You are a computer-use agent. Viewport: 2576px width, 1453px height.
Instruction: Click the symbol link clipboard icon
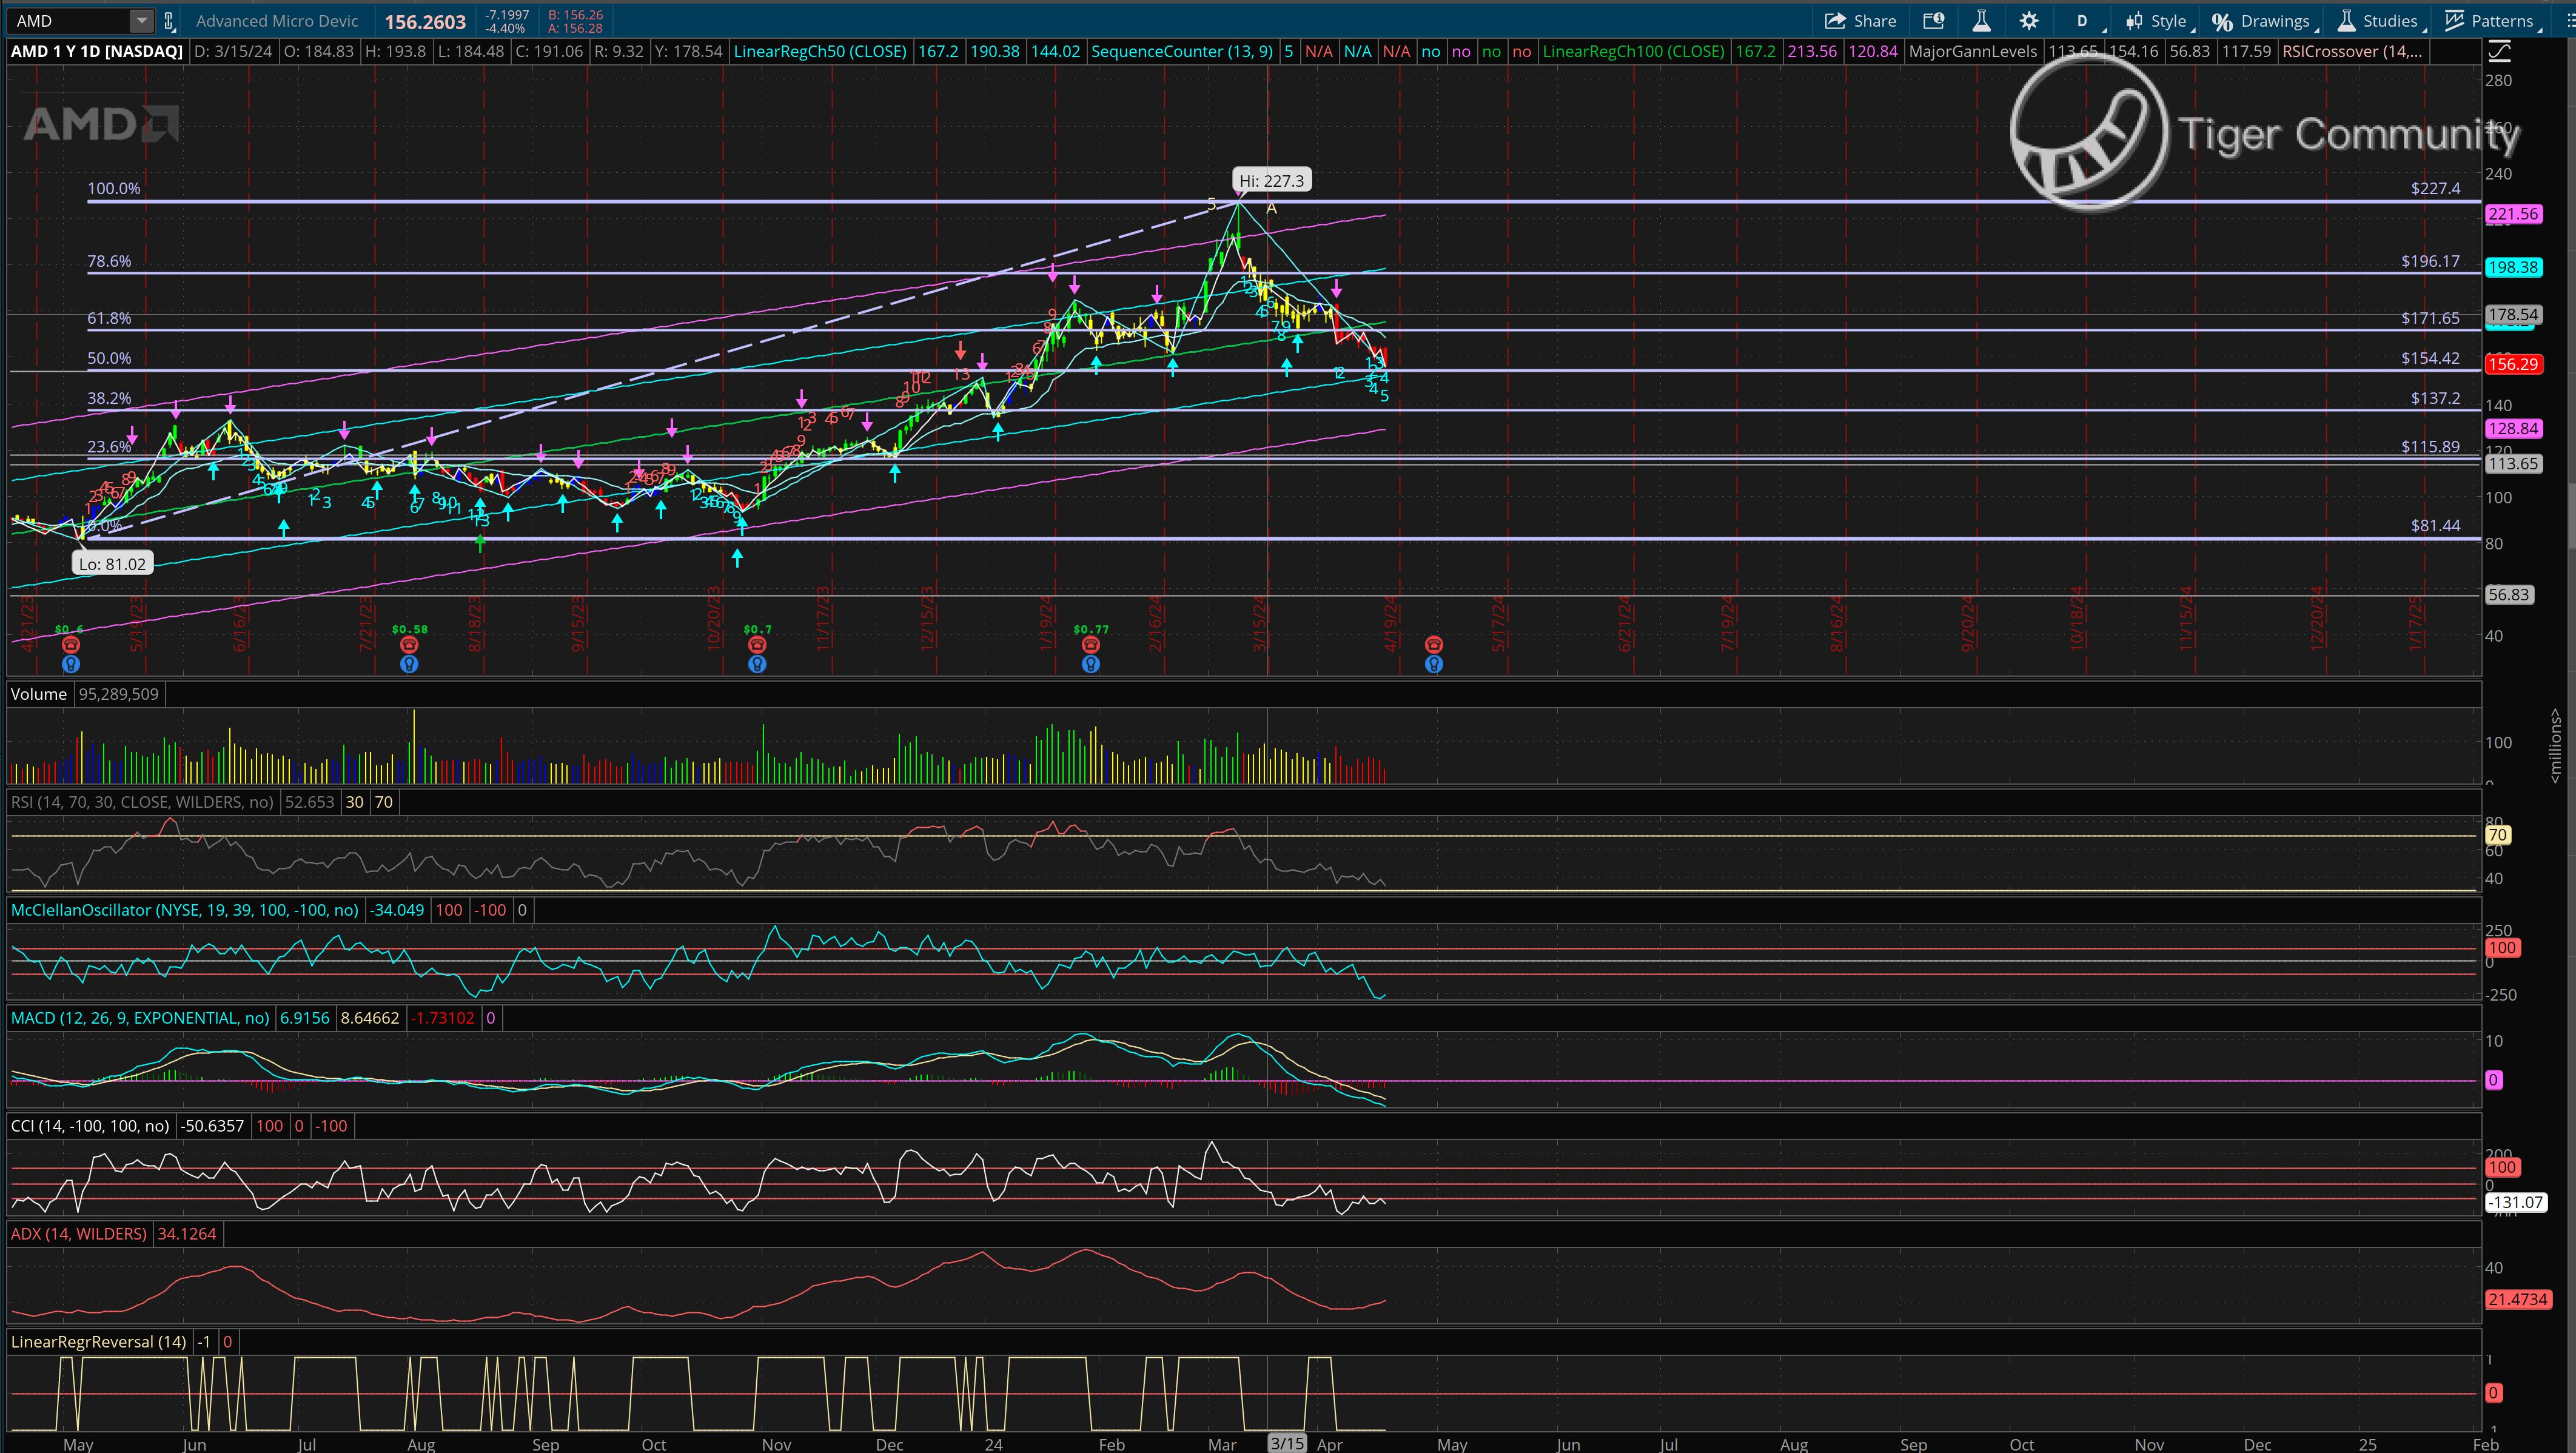tap(169, 21)
